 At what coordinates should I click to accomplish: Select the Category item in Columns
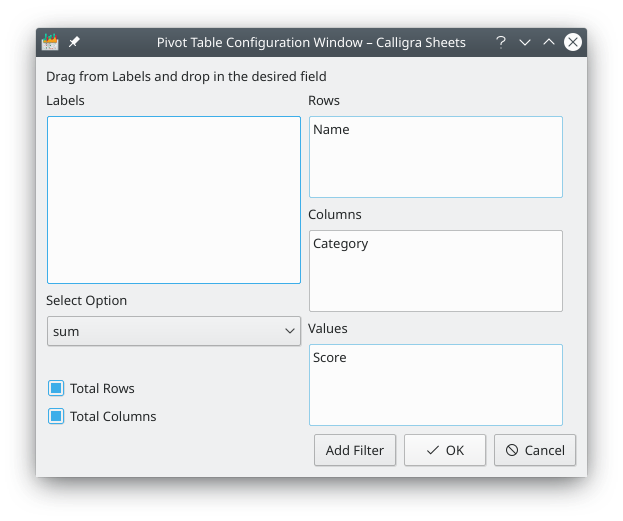(x=341, y=244)
